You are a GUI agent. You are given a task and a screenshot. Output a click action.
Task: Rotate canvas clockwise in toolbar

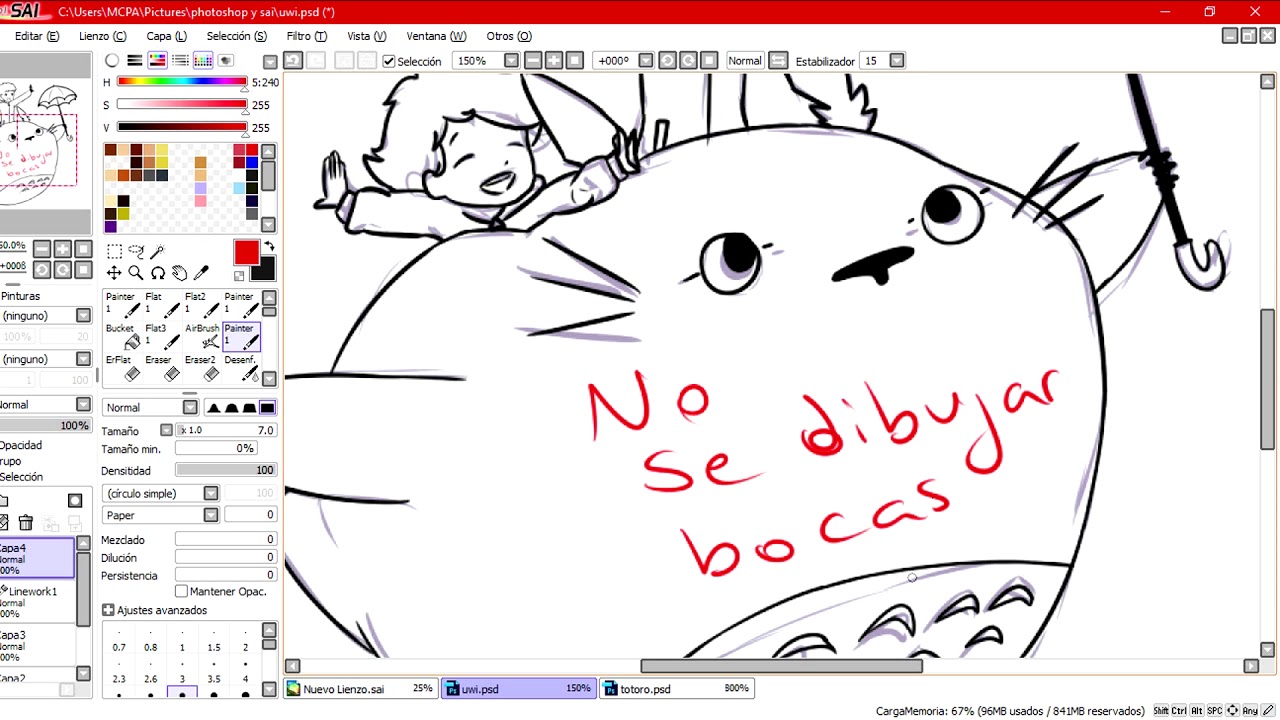click(688, 61)
